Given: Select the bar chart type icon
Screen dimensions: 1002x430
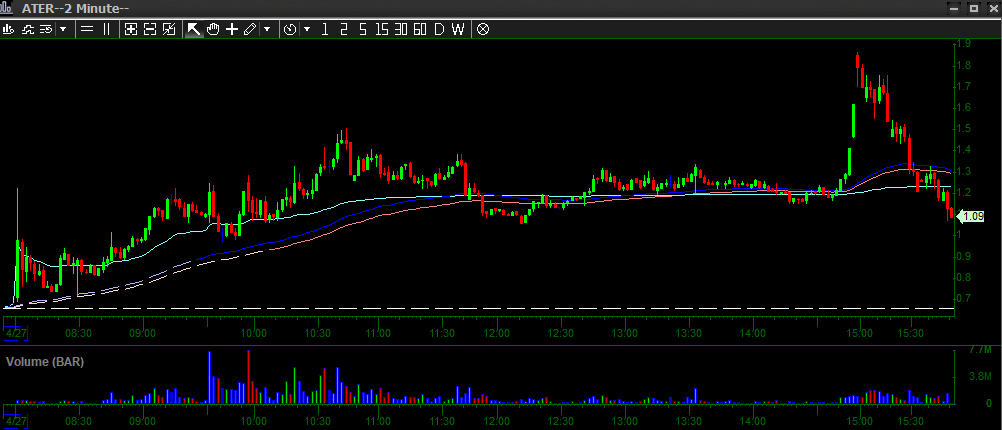Looking at the screenshot, I should 8,29.
